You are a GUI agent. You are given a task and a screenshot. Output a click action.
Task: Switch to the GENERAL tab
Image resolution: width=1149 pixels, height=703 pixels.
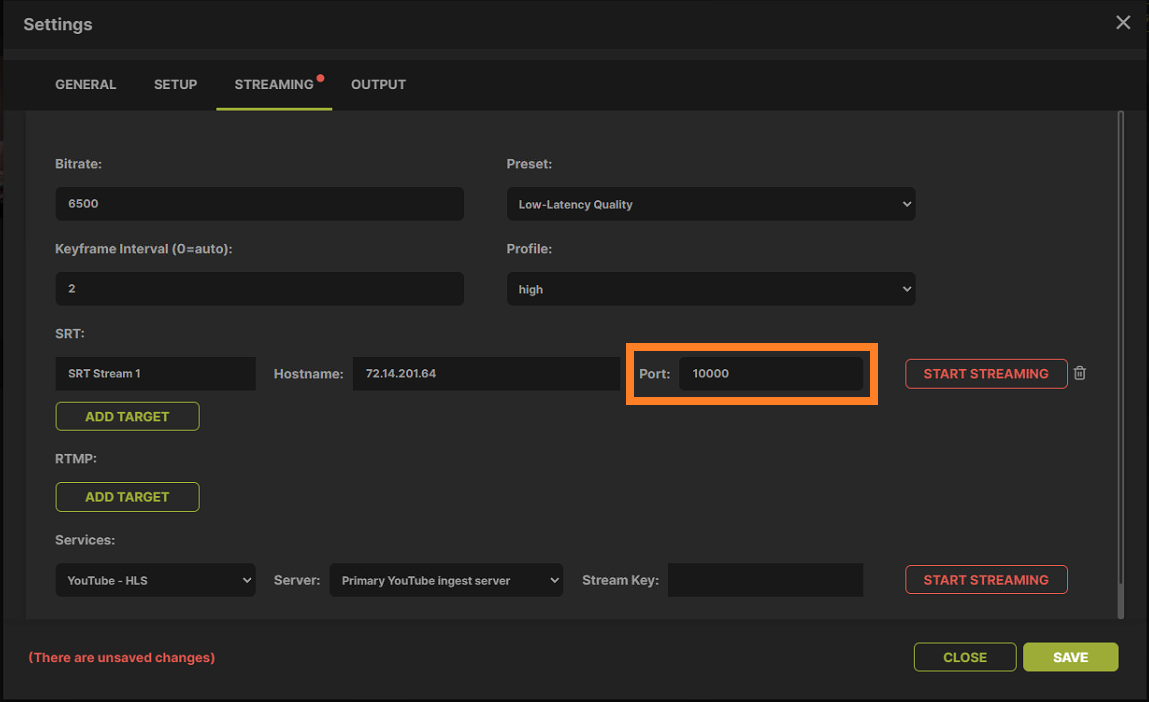(86, 84)
